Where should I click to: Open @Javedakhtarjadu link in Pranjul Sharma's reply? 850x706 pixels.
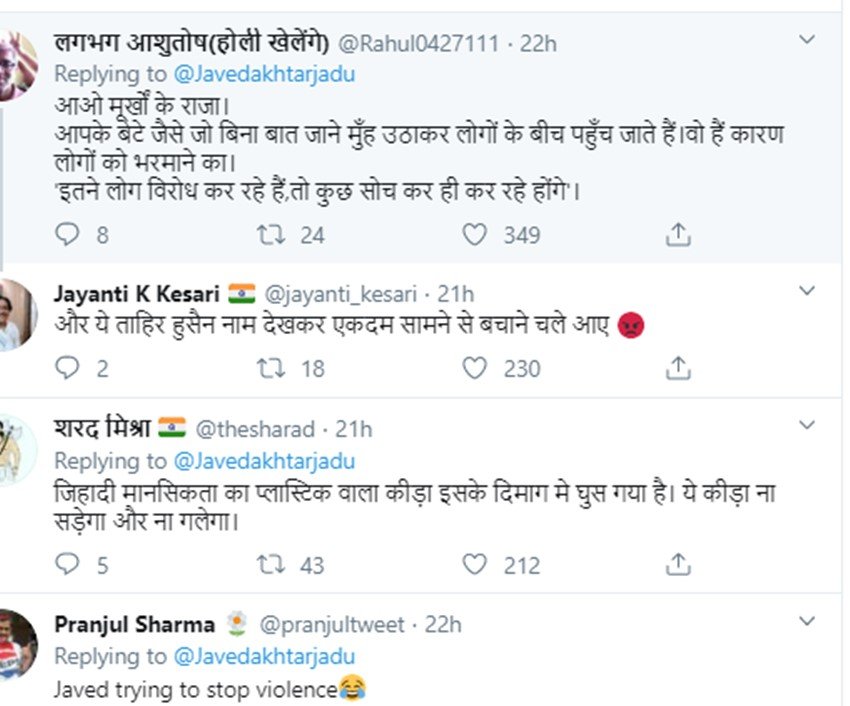click(x=263, y=657)
